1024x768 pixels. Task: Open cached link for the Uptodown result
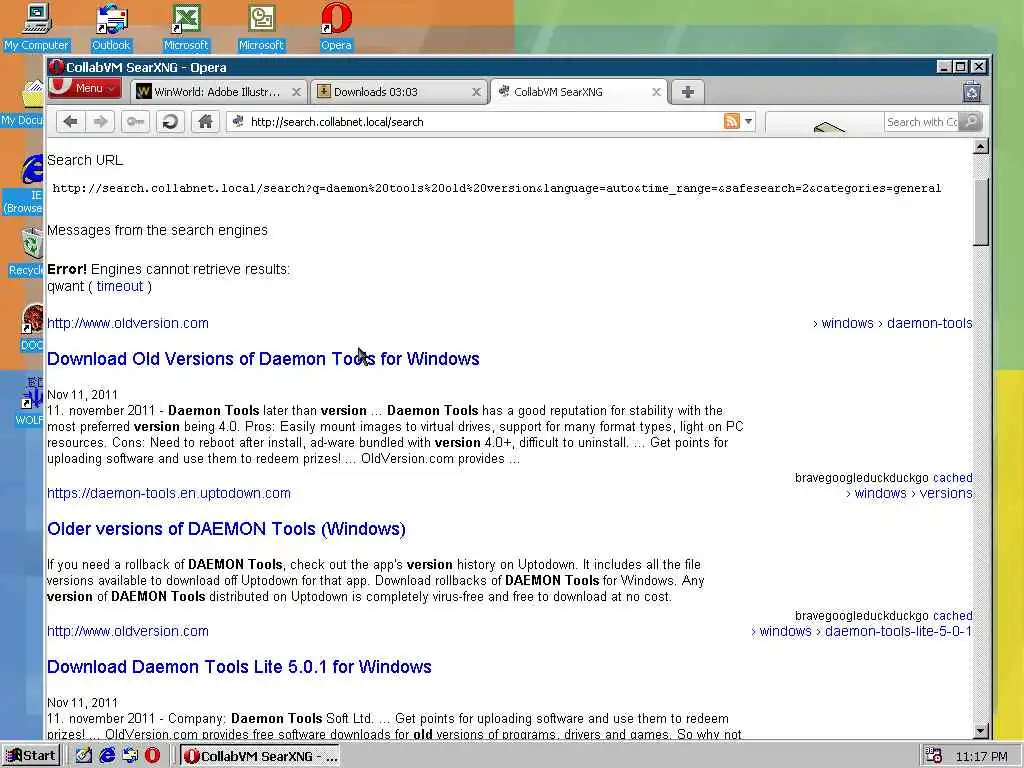[952, 615]
